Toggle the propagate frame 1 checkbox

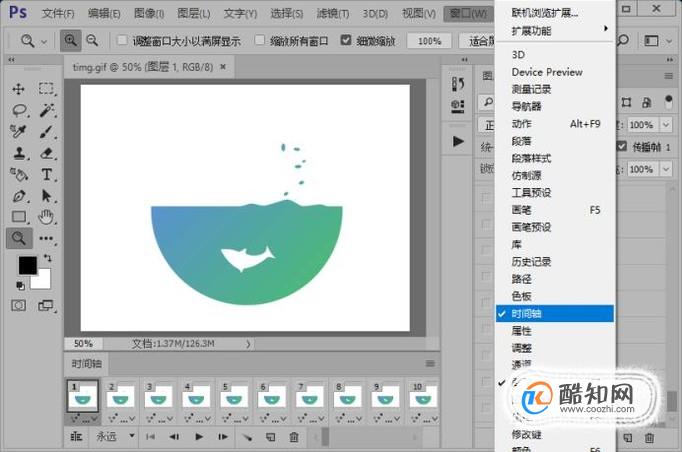[622, 146]
